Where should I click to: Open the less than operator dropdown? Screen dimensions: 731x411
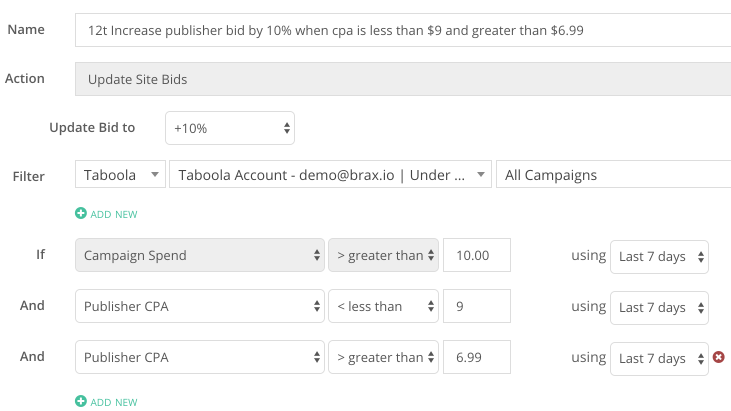pos(383,306)
